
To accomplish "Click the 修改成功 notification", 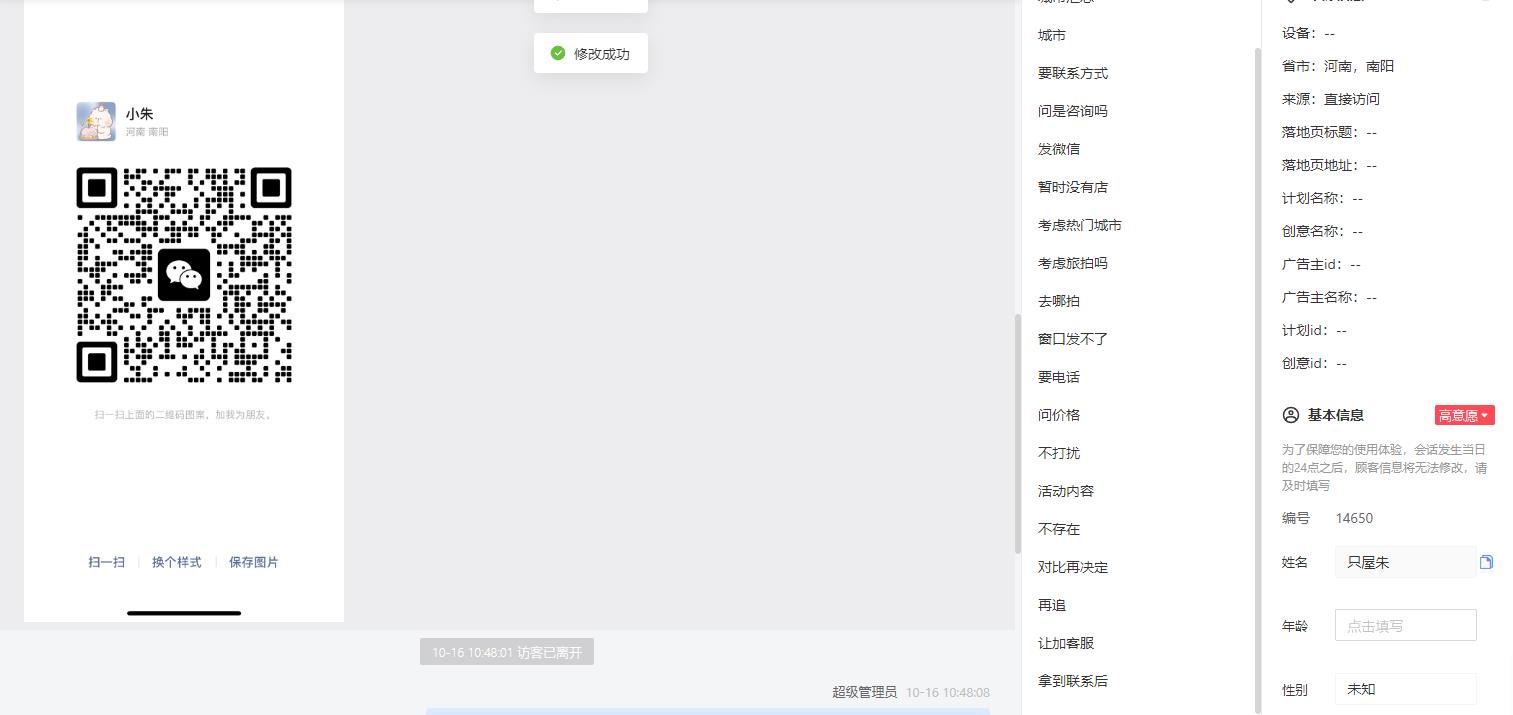I will point(591,53).
